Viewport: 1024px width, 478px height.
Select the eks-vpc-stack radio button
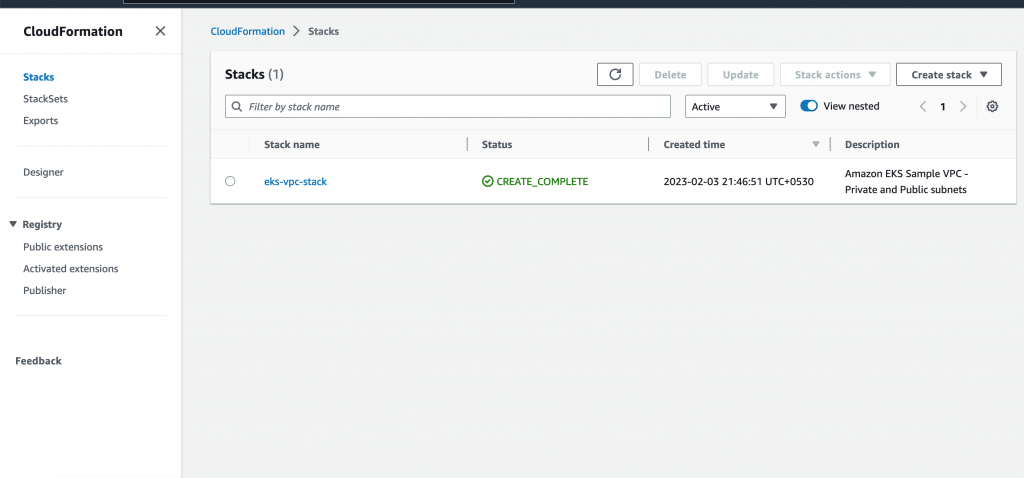(x=230, y=182)
